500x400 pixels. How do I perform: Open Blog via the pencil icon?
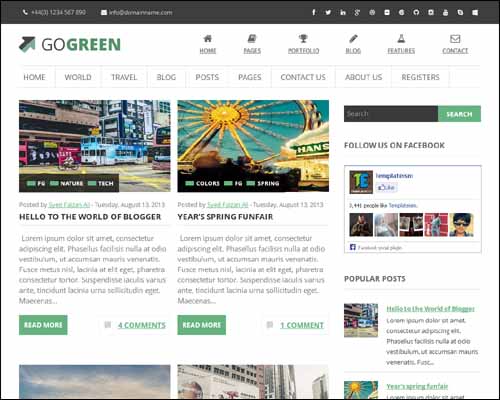click(353, 39)
